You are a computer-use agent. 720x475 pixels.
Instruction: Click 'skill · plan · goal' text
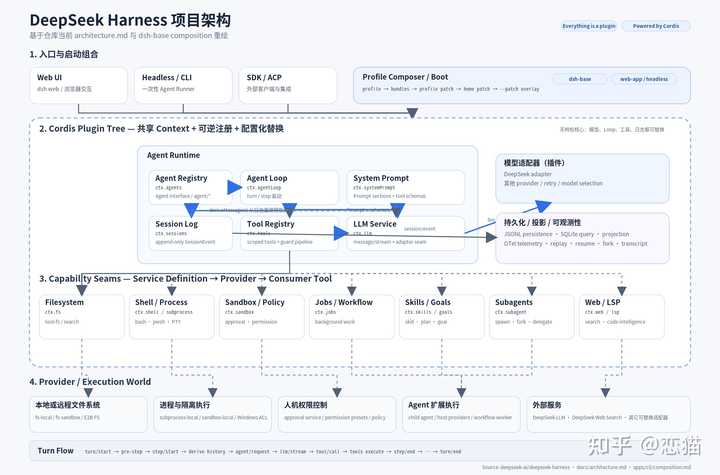point(426,322)
